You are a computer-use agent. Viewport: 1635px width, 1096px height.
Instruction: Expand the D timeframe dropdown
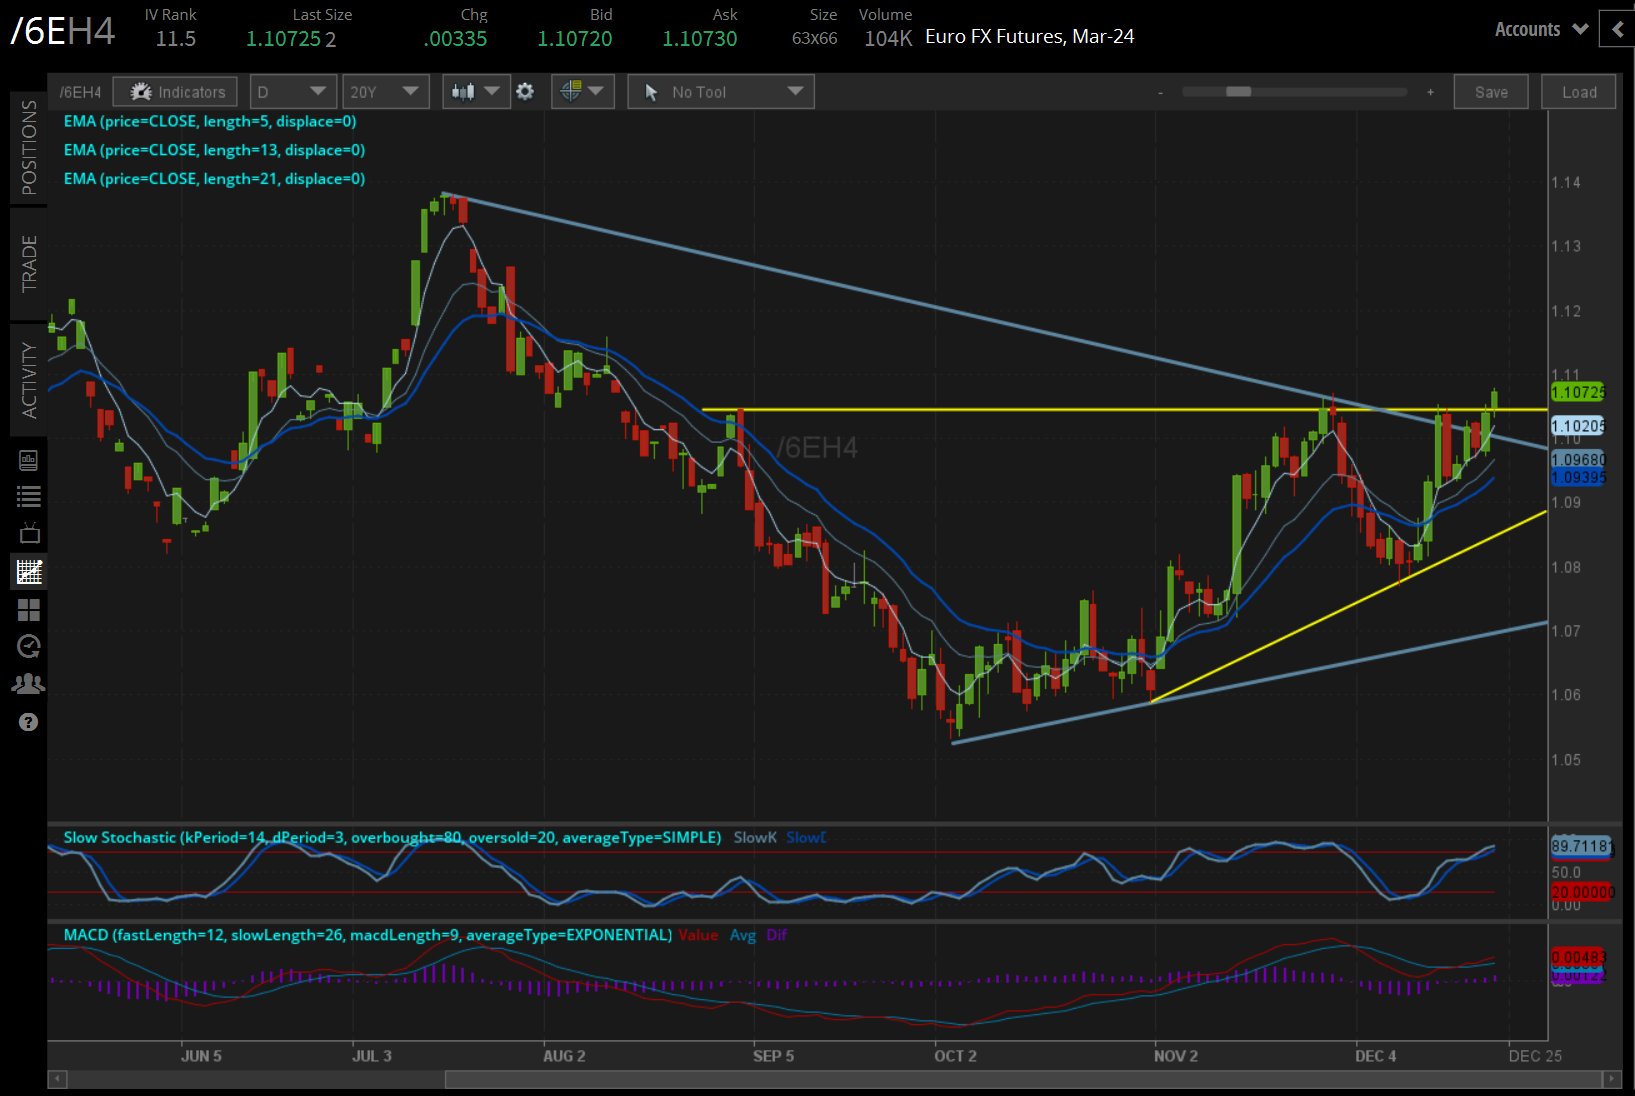point(292,92)
